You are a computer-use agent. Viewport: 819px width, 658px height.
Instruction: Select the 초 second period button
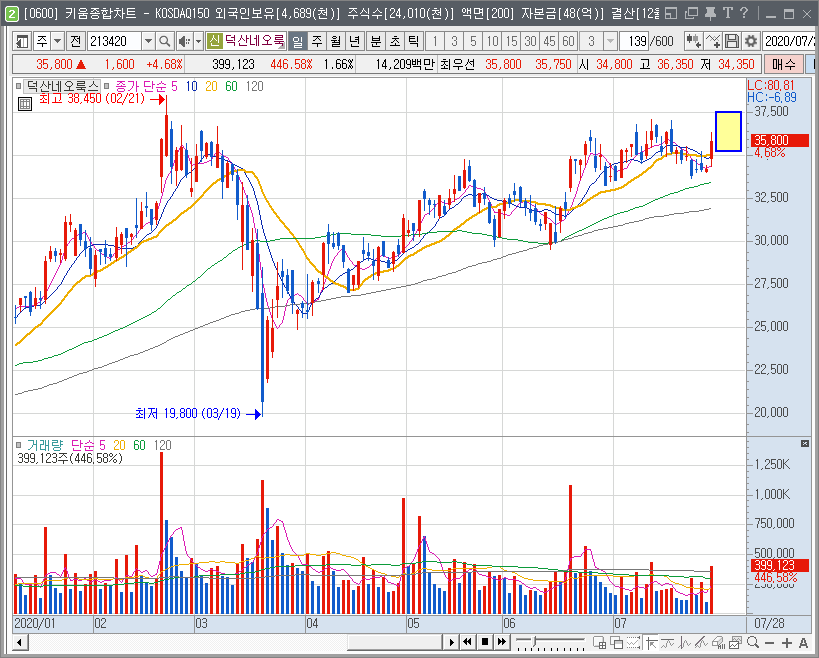[395, 41]
